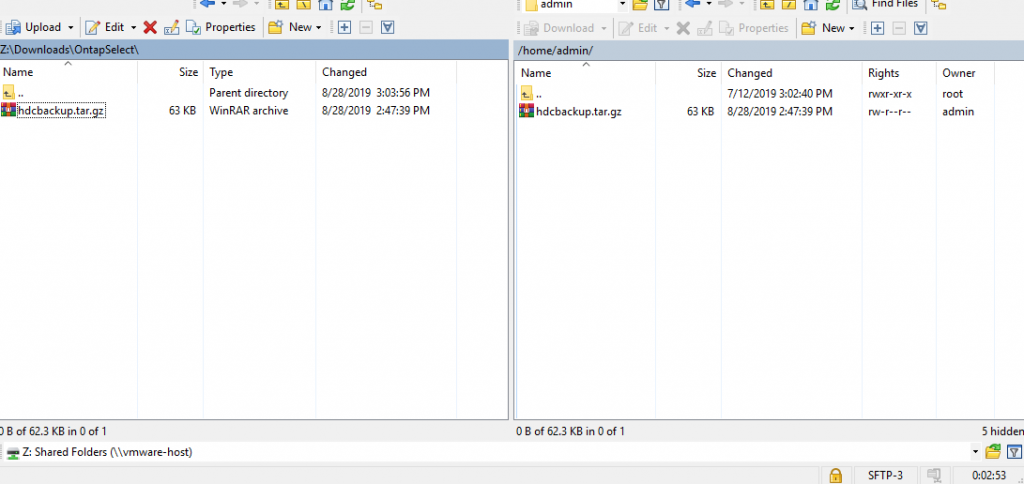Viewport: 1024px width, 484px height.
Task: Click the 0:02:53 session timer
Action: (x=988, y=475)
